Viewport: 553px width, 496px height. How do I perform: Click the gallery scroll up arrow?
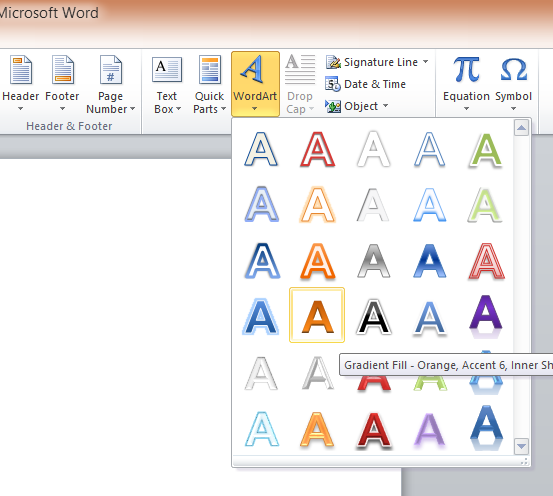click(x=521, y=128)
